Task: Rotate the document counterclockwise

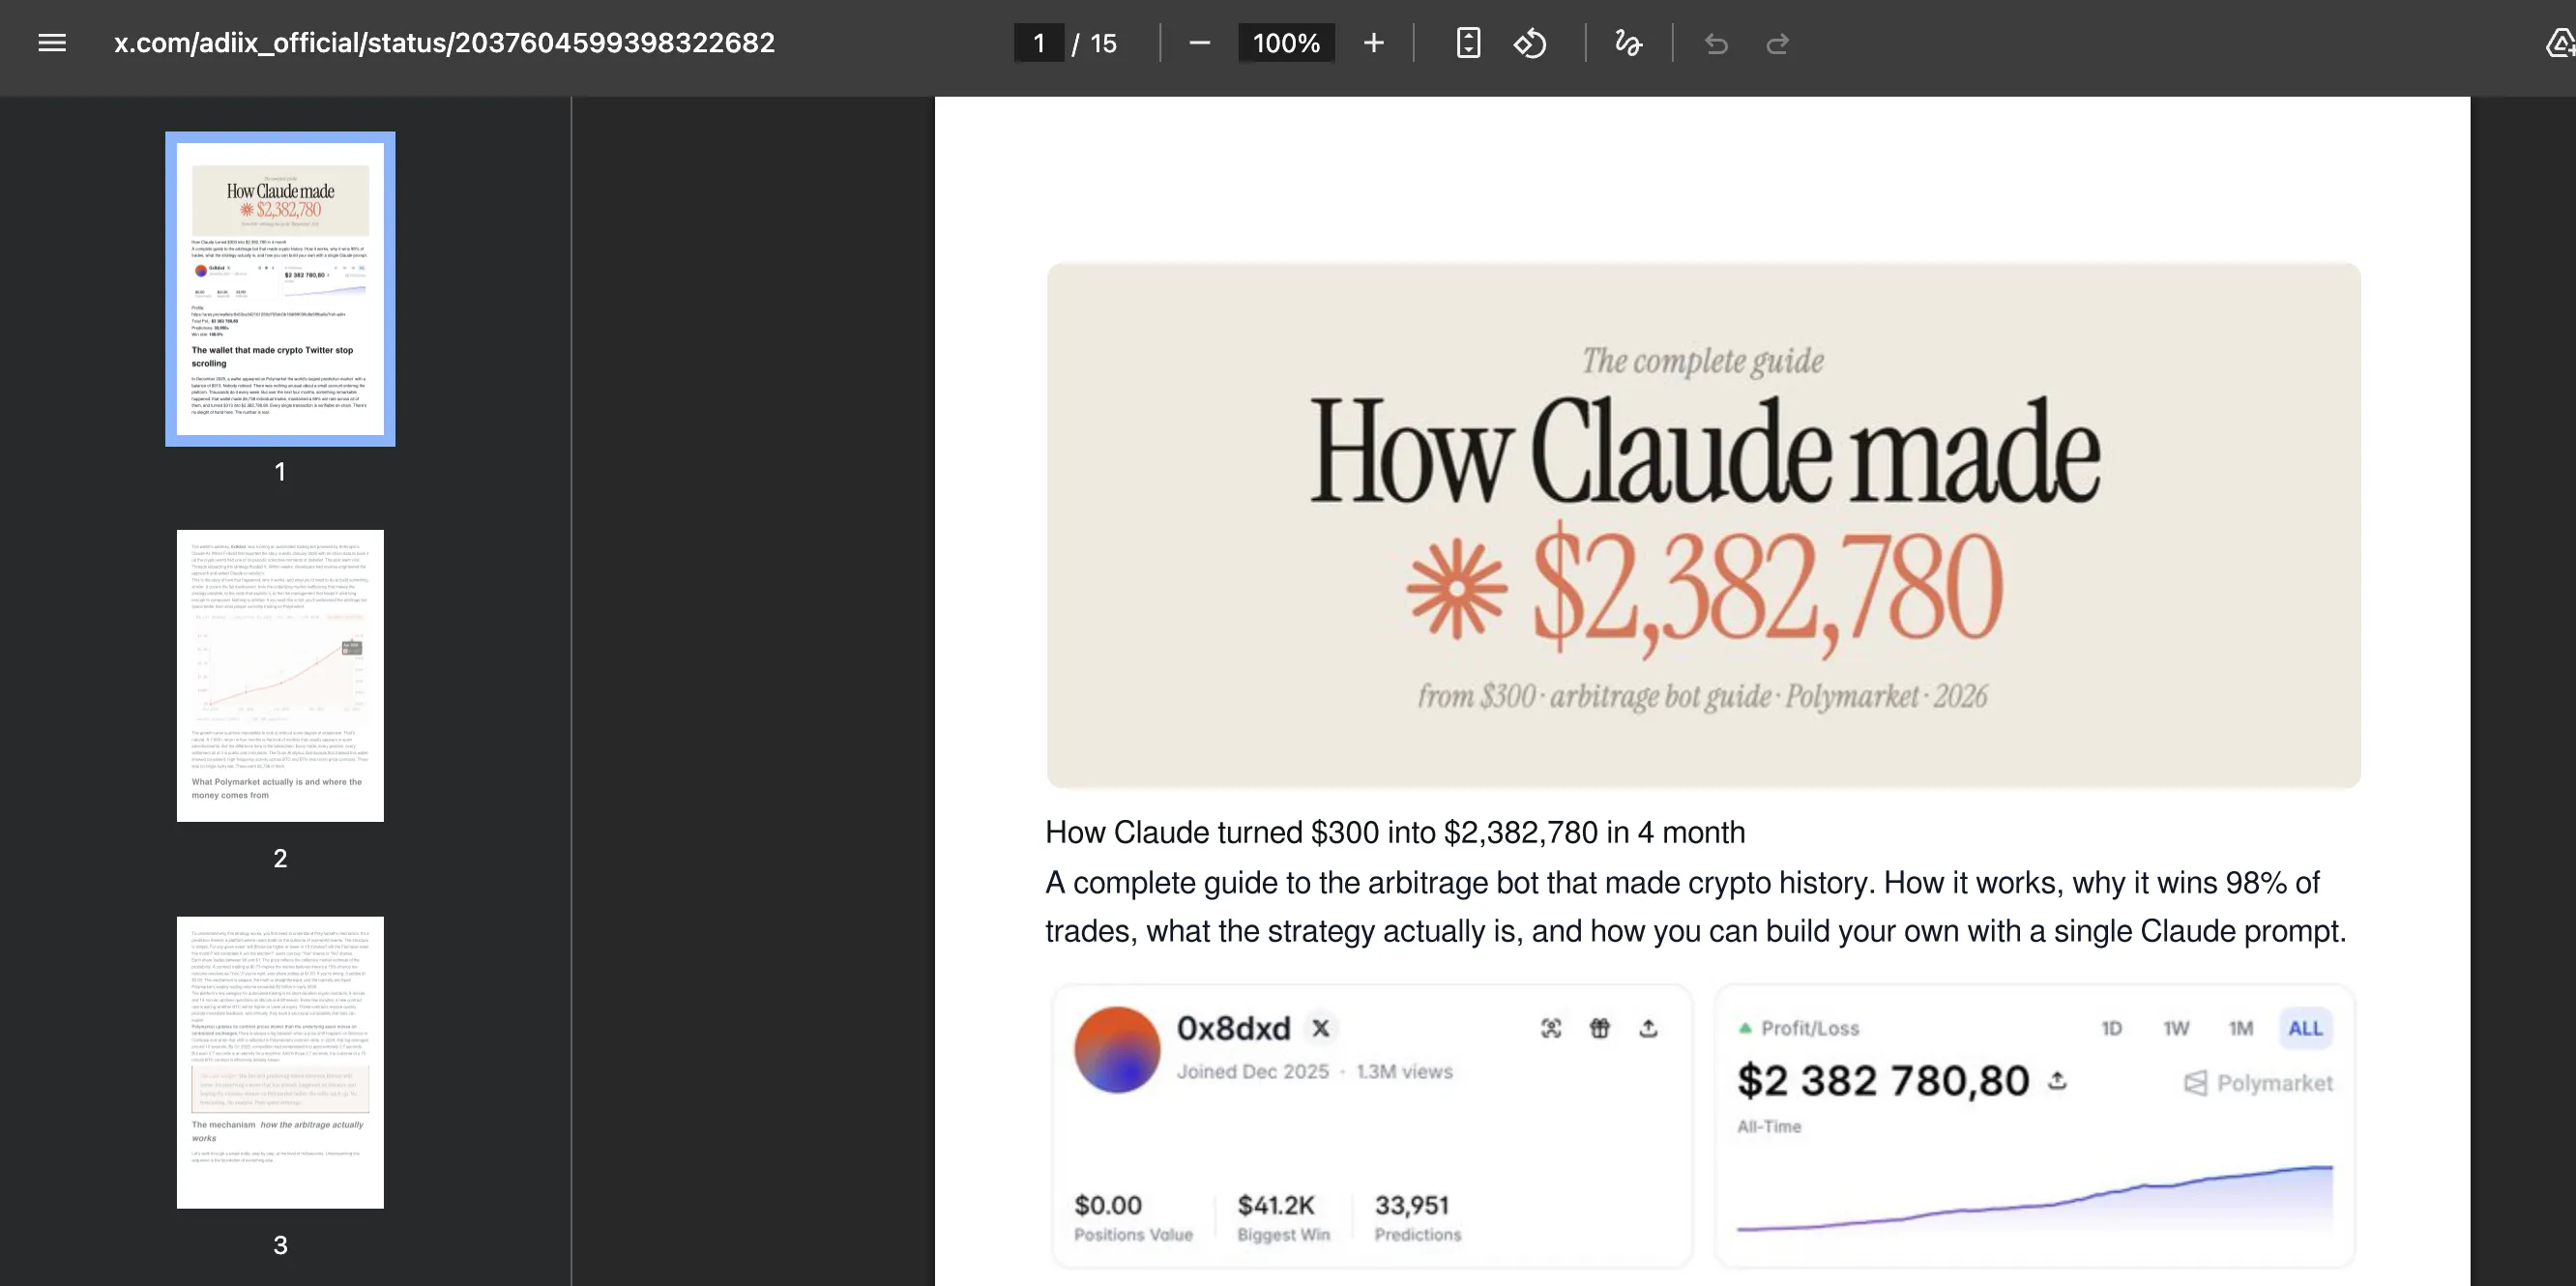Action: [1530, 43]
